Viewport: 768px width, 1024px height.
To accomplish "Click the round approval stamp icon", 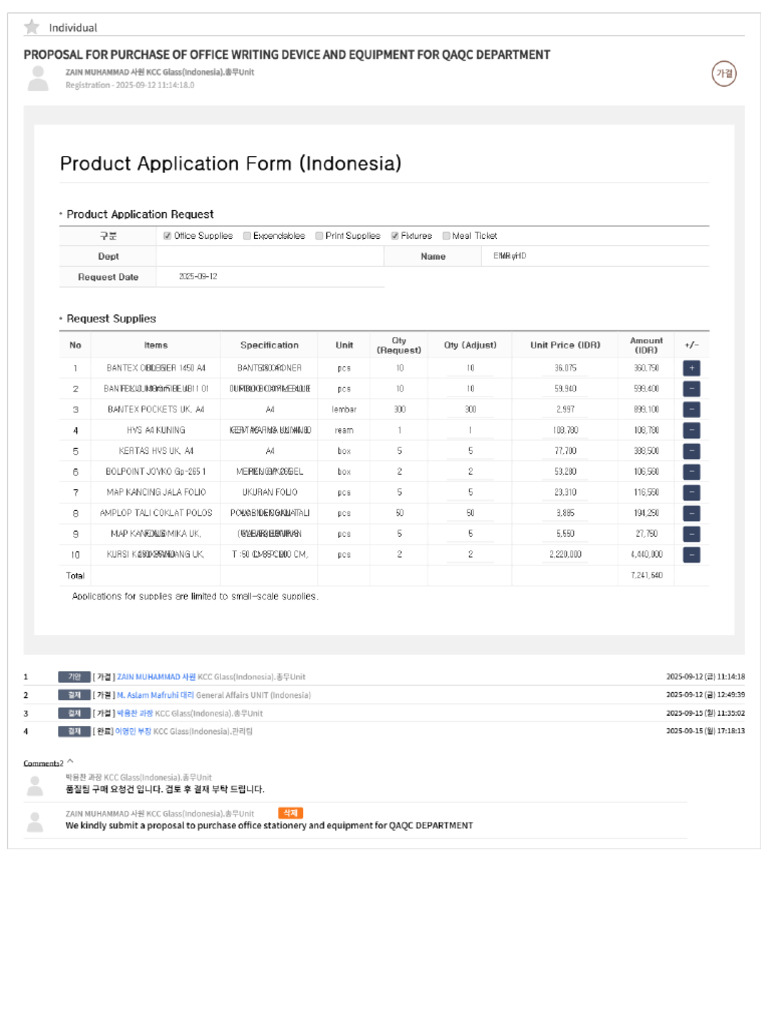I will click(x=724, y=73).
